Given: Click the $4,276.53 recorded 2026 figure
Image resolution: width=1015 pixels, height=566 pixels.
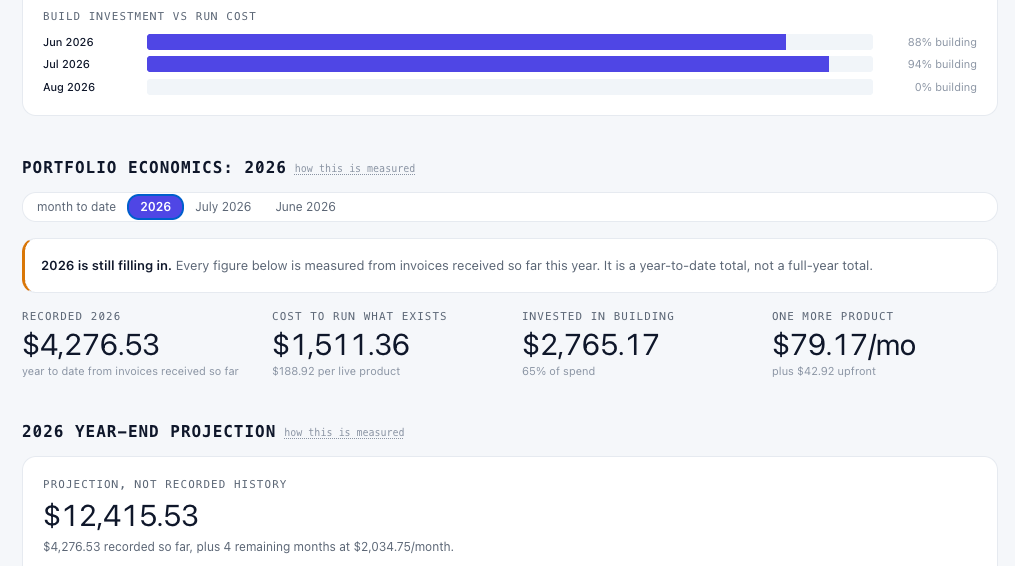Looking at the screenshot, I should tap(91, 345).
